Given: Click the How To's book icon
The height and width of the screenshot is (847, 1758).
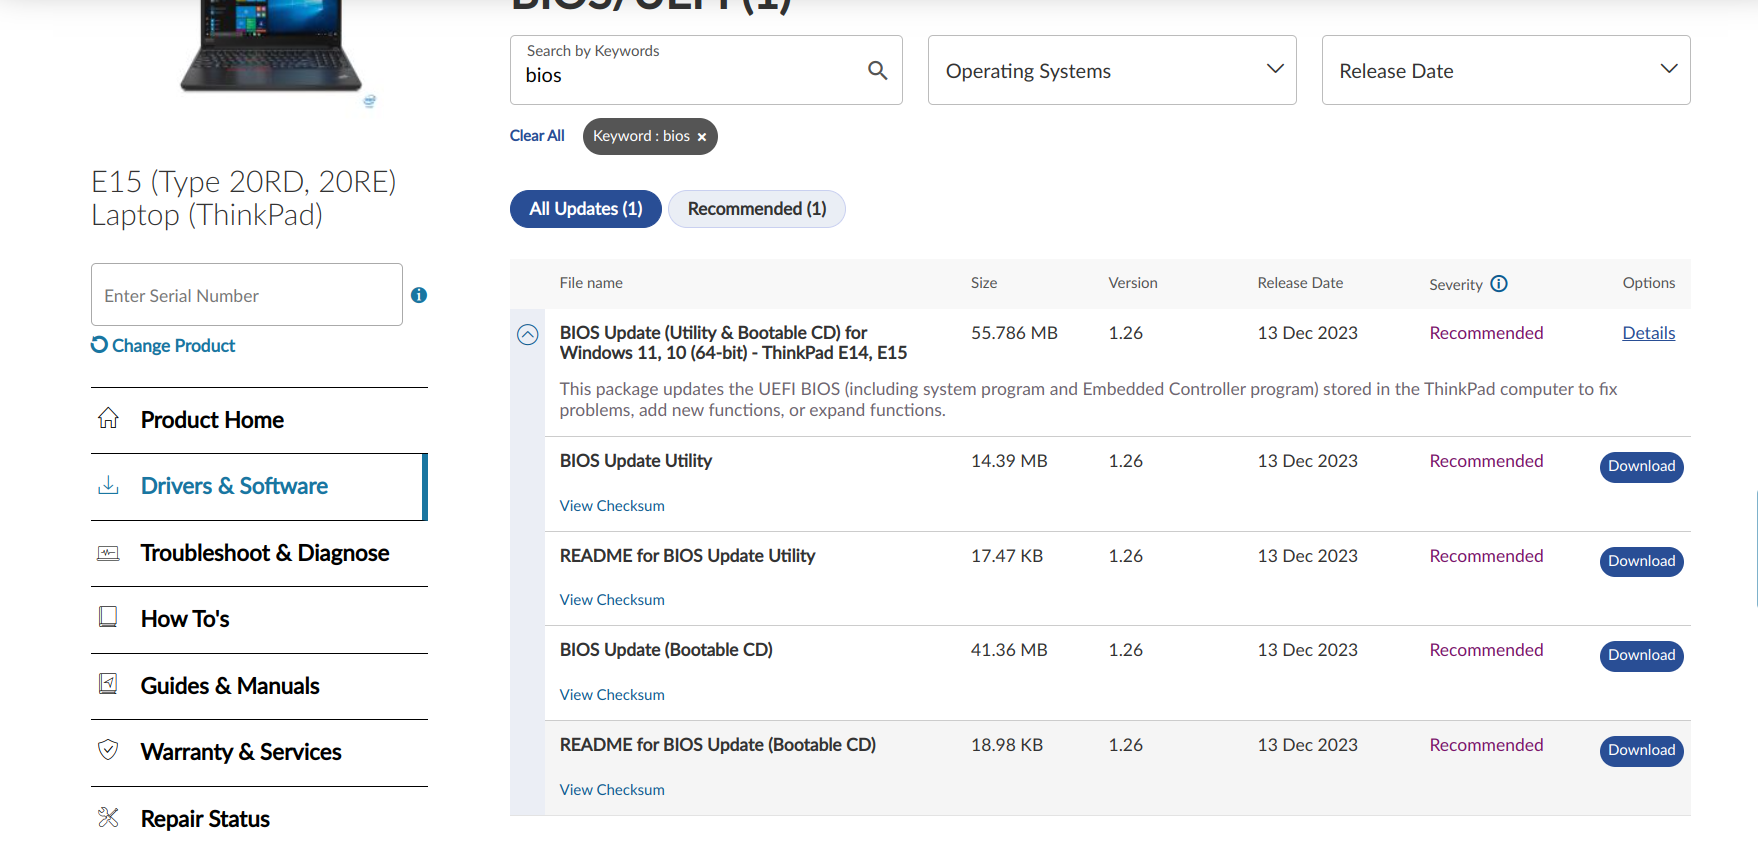Looking at the screenshot, I should pos(108,617).
